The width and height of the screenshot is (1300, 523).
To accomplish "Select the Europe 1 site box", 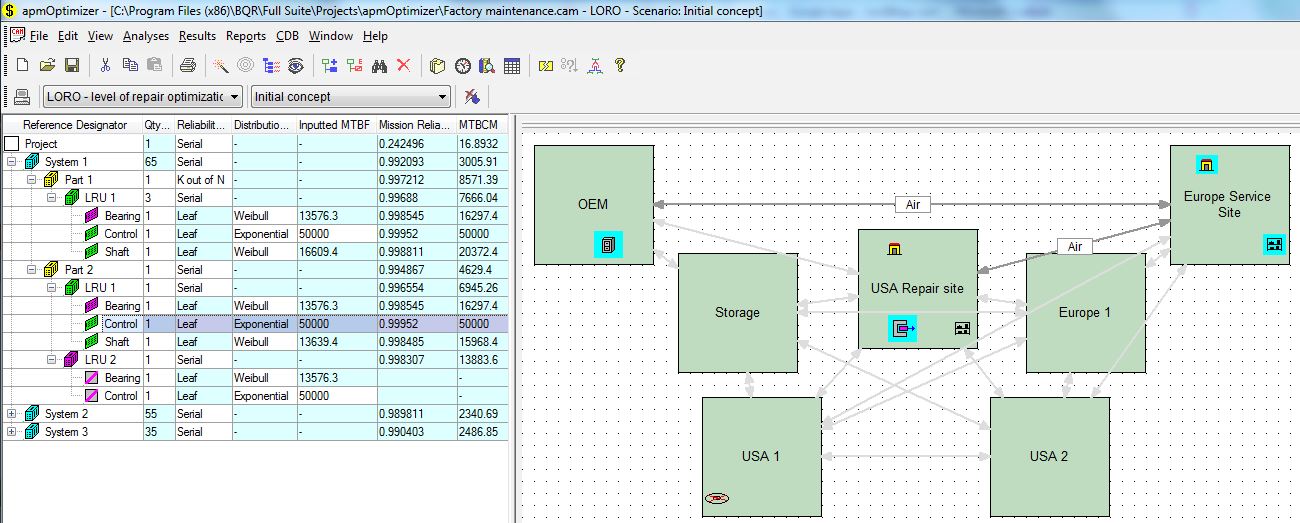I will 1085,312.
